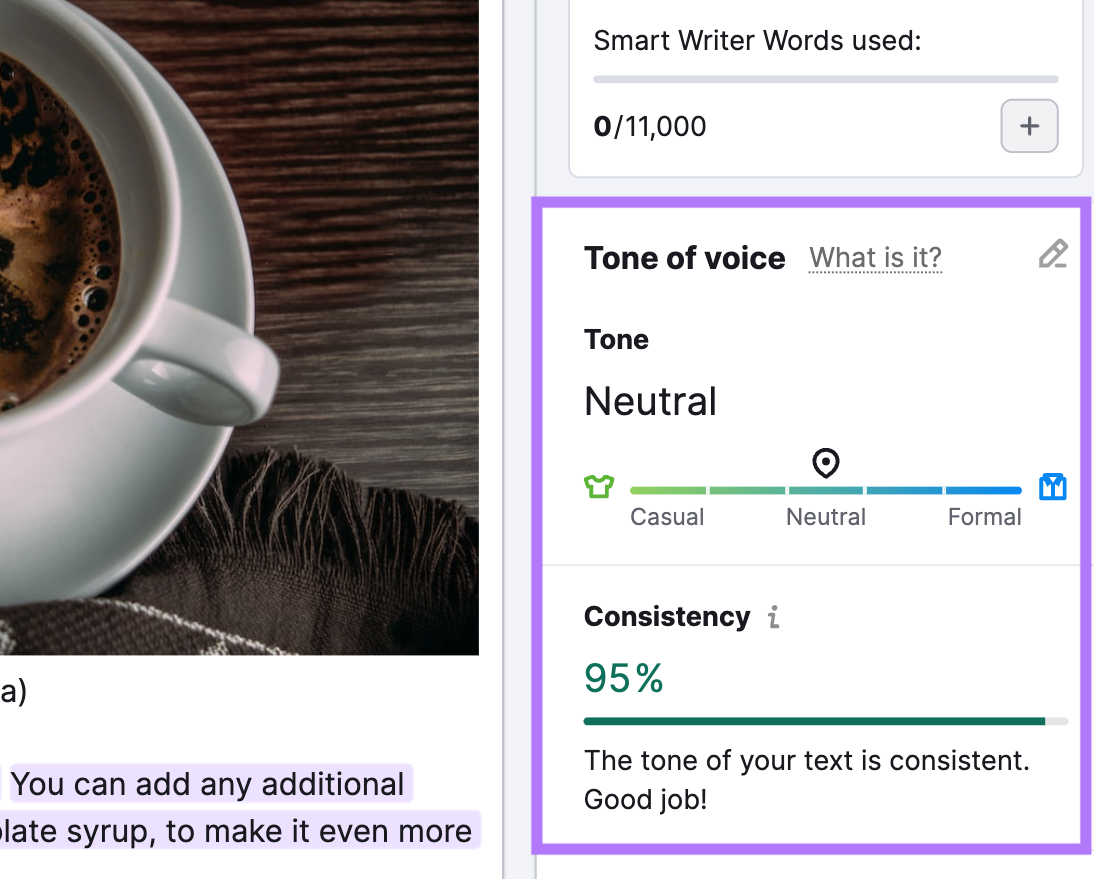
Task: Click the Neutral tone label text
Action: coord(650,401)
